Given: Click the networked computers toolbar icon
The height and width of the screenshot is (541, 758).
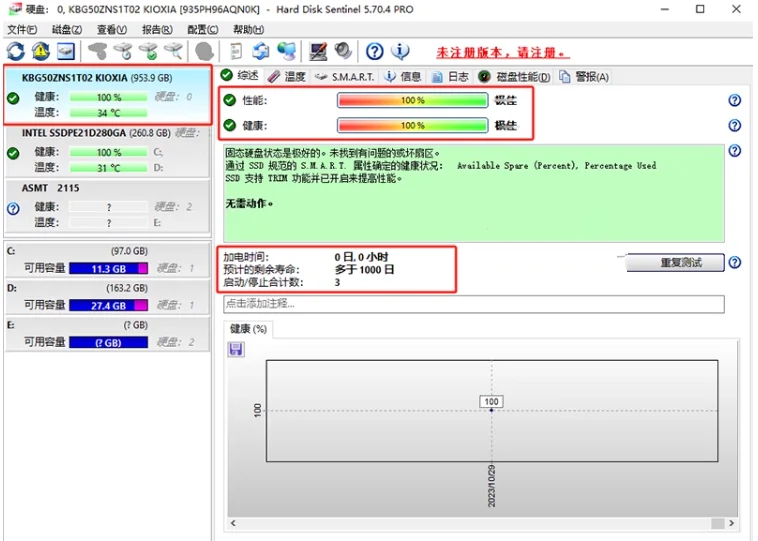Looking at the screenshot, I should pyautogui.click(x=287, y=51).
